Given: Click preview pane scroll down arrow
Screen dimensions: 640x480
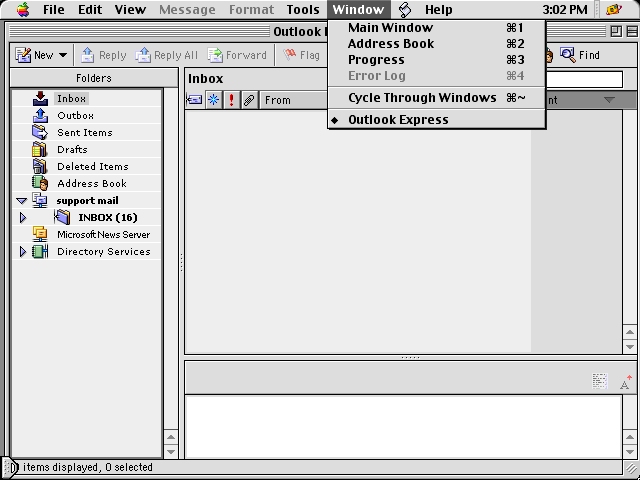Looking at the screenshot, I should pos(630,451).
